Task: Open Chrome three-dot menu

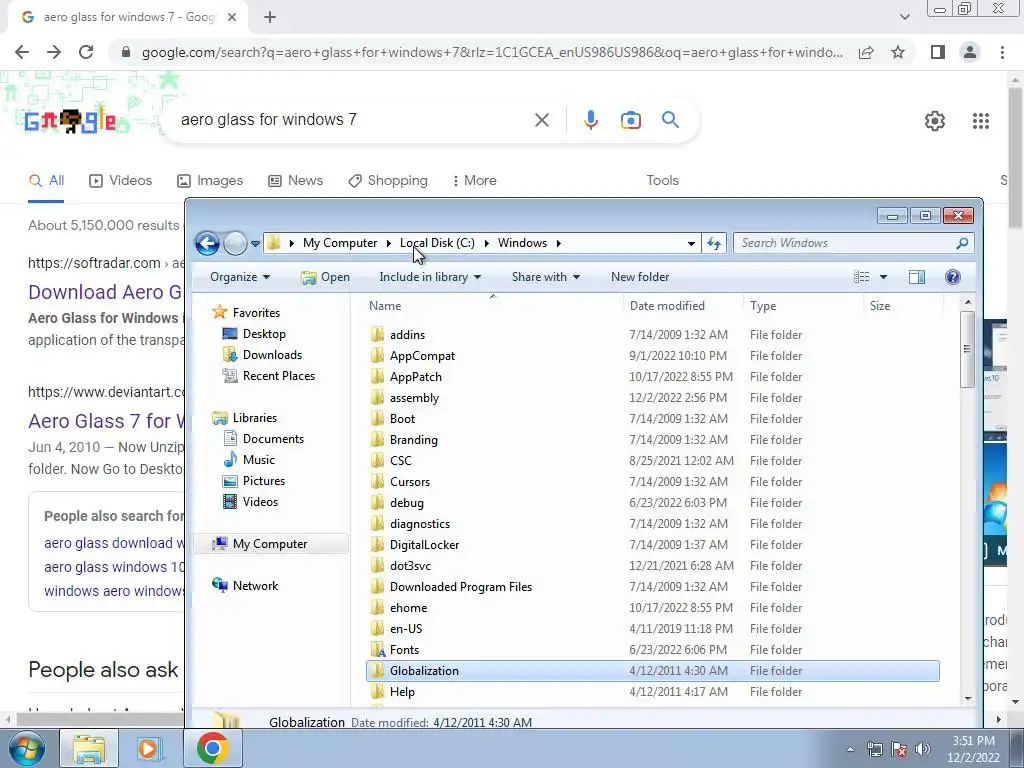Action: (x=1002, y=52)
